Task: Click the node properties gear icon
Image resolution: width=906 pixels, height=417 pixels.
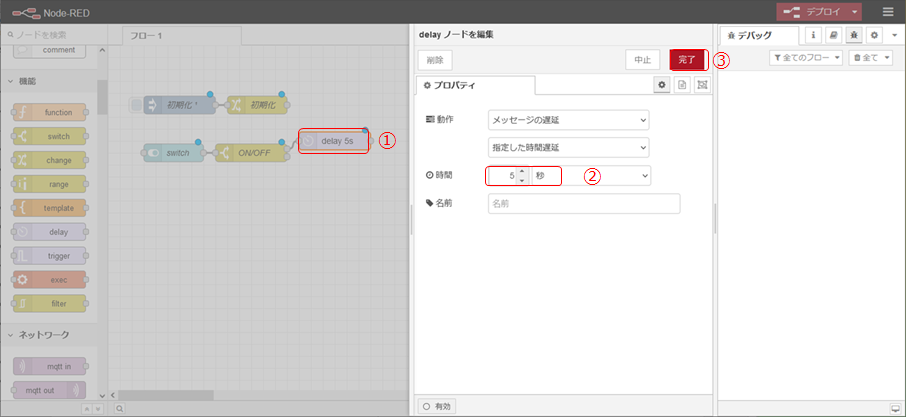Action: click(662, 86)
